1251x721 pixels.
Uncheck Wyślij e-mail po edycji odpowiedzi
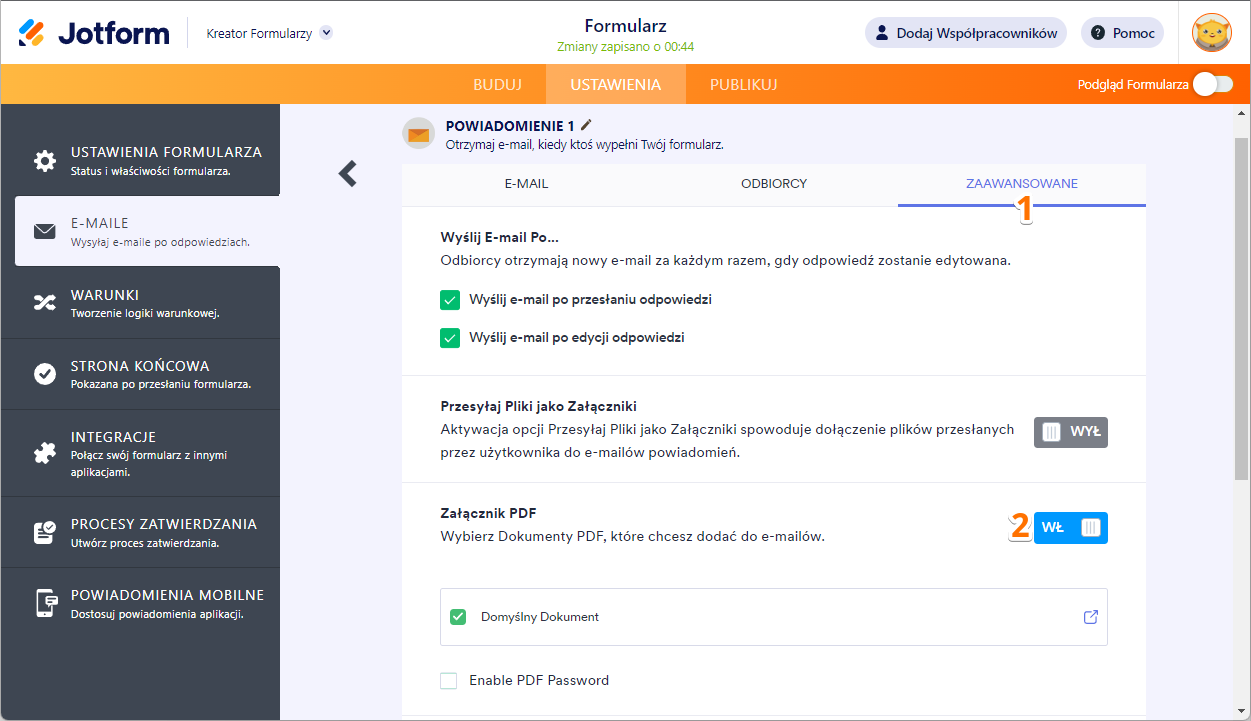[x=450, y=338]
